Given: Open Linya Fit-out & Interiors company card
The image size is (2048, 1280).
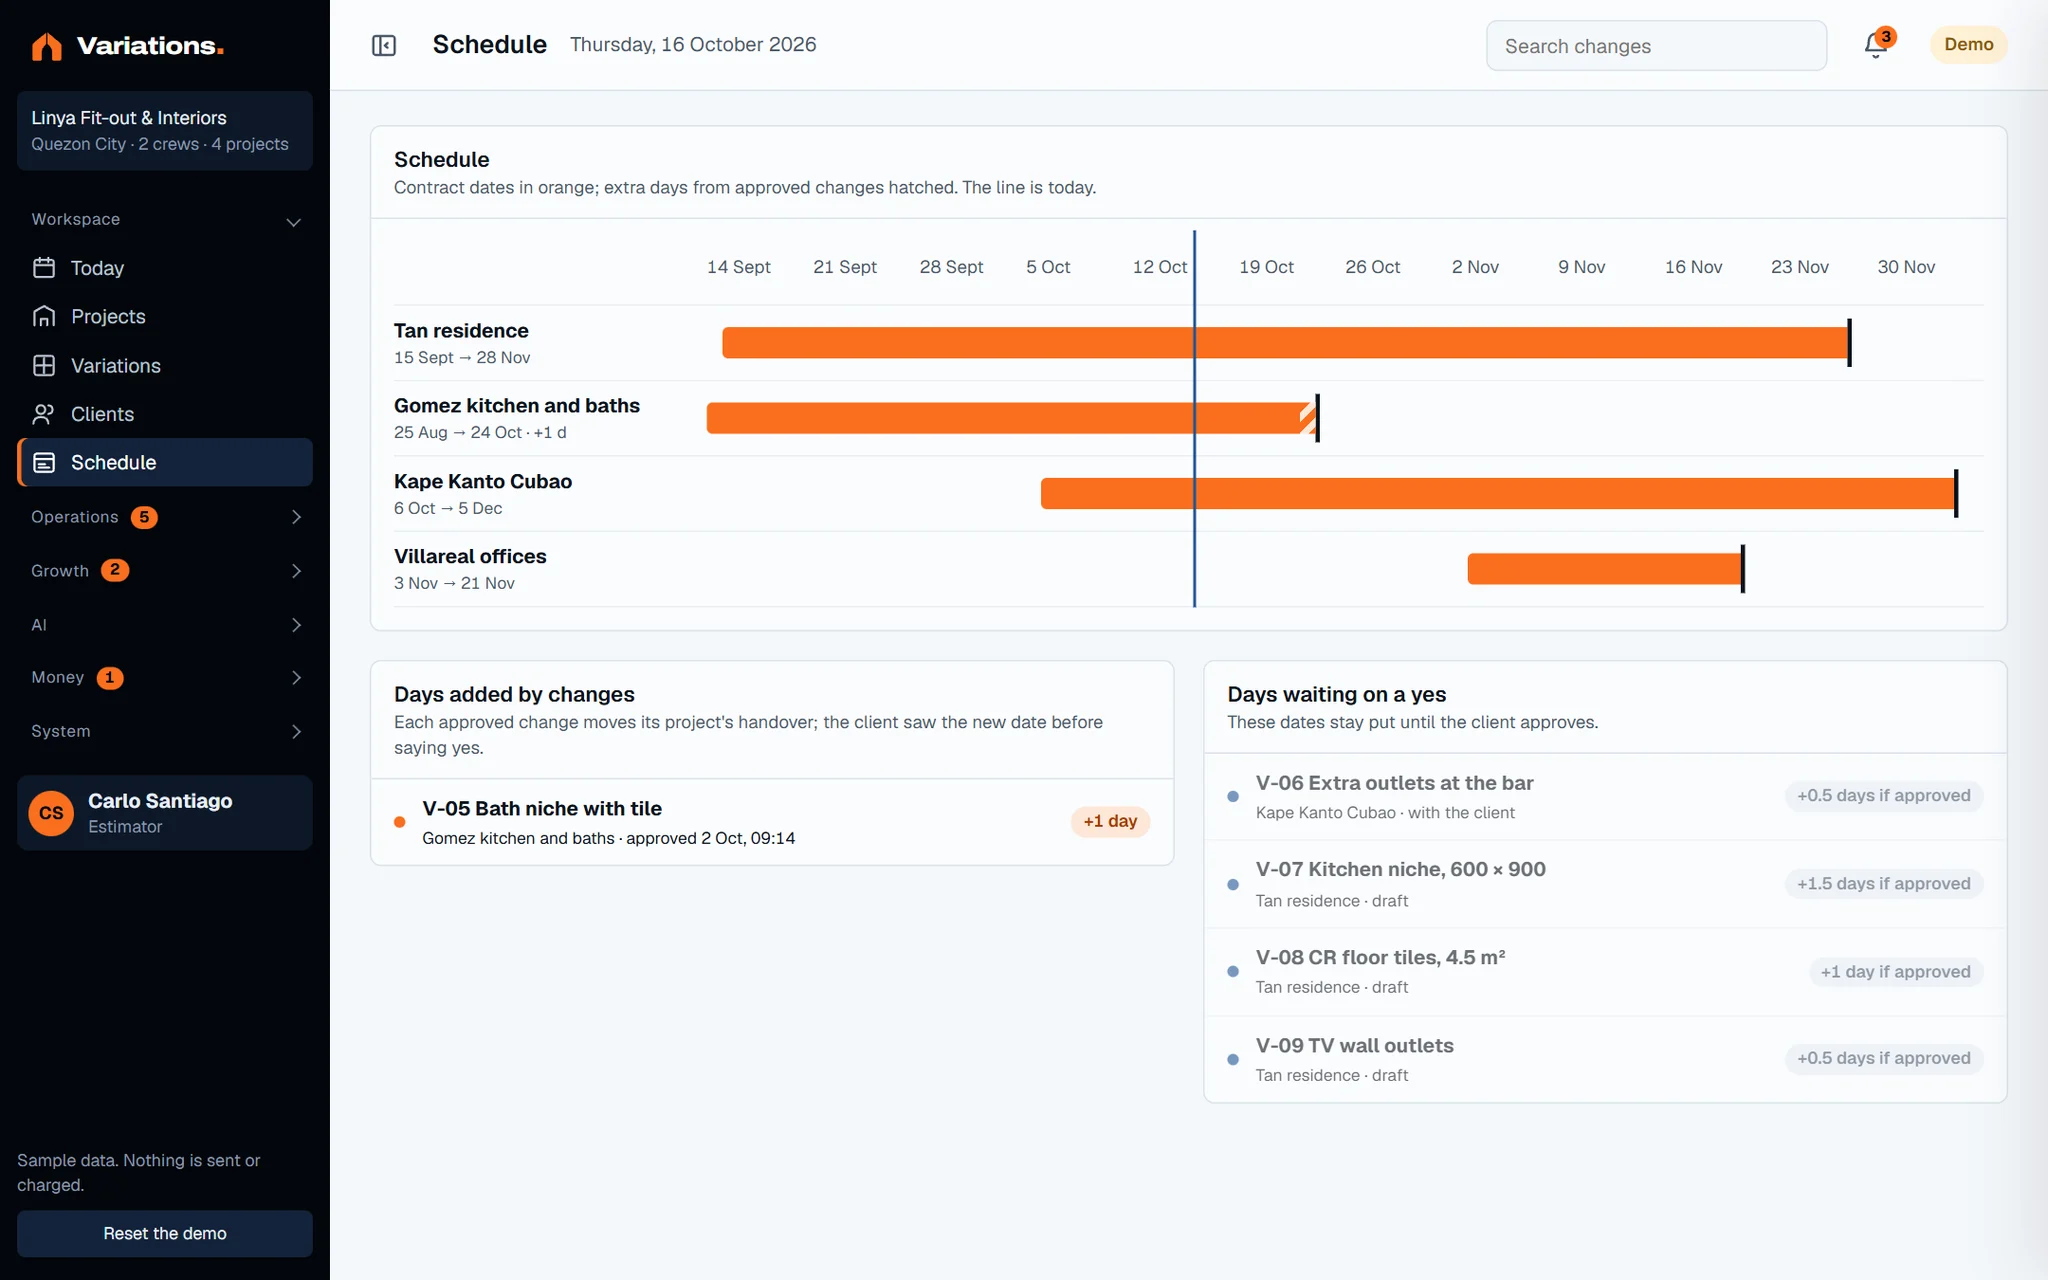Looking at the screenshot, I should click(x=165, y=131).
